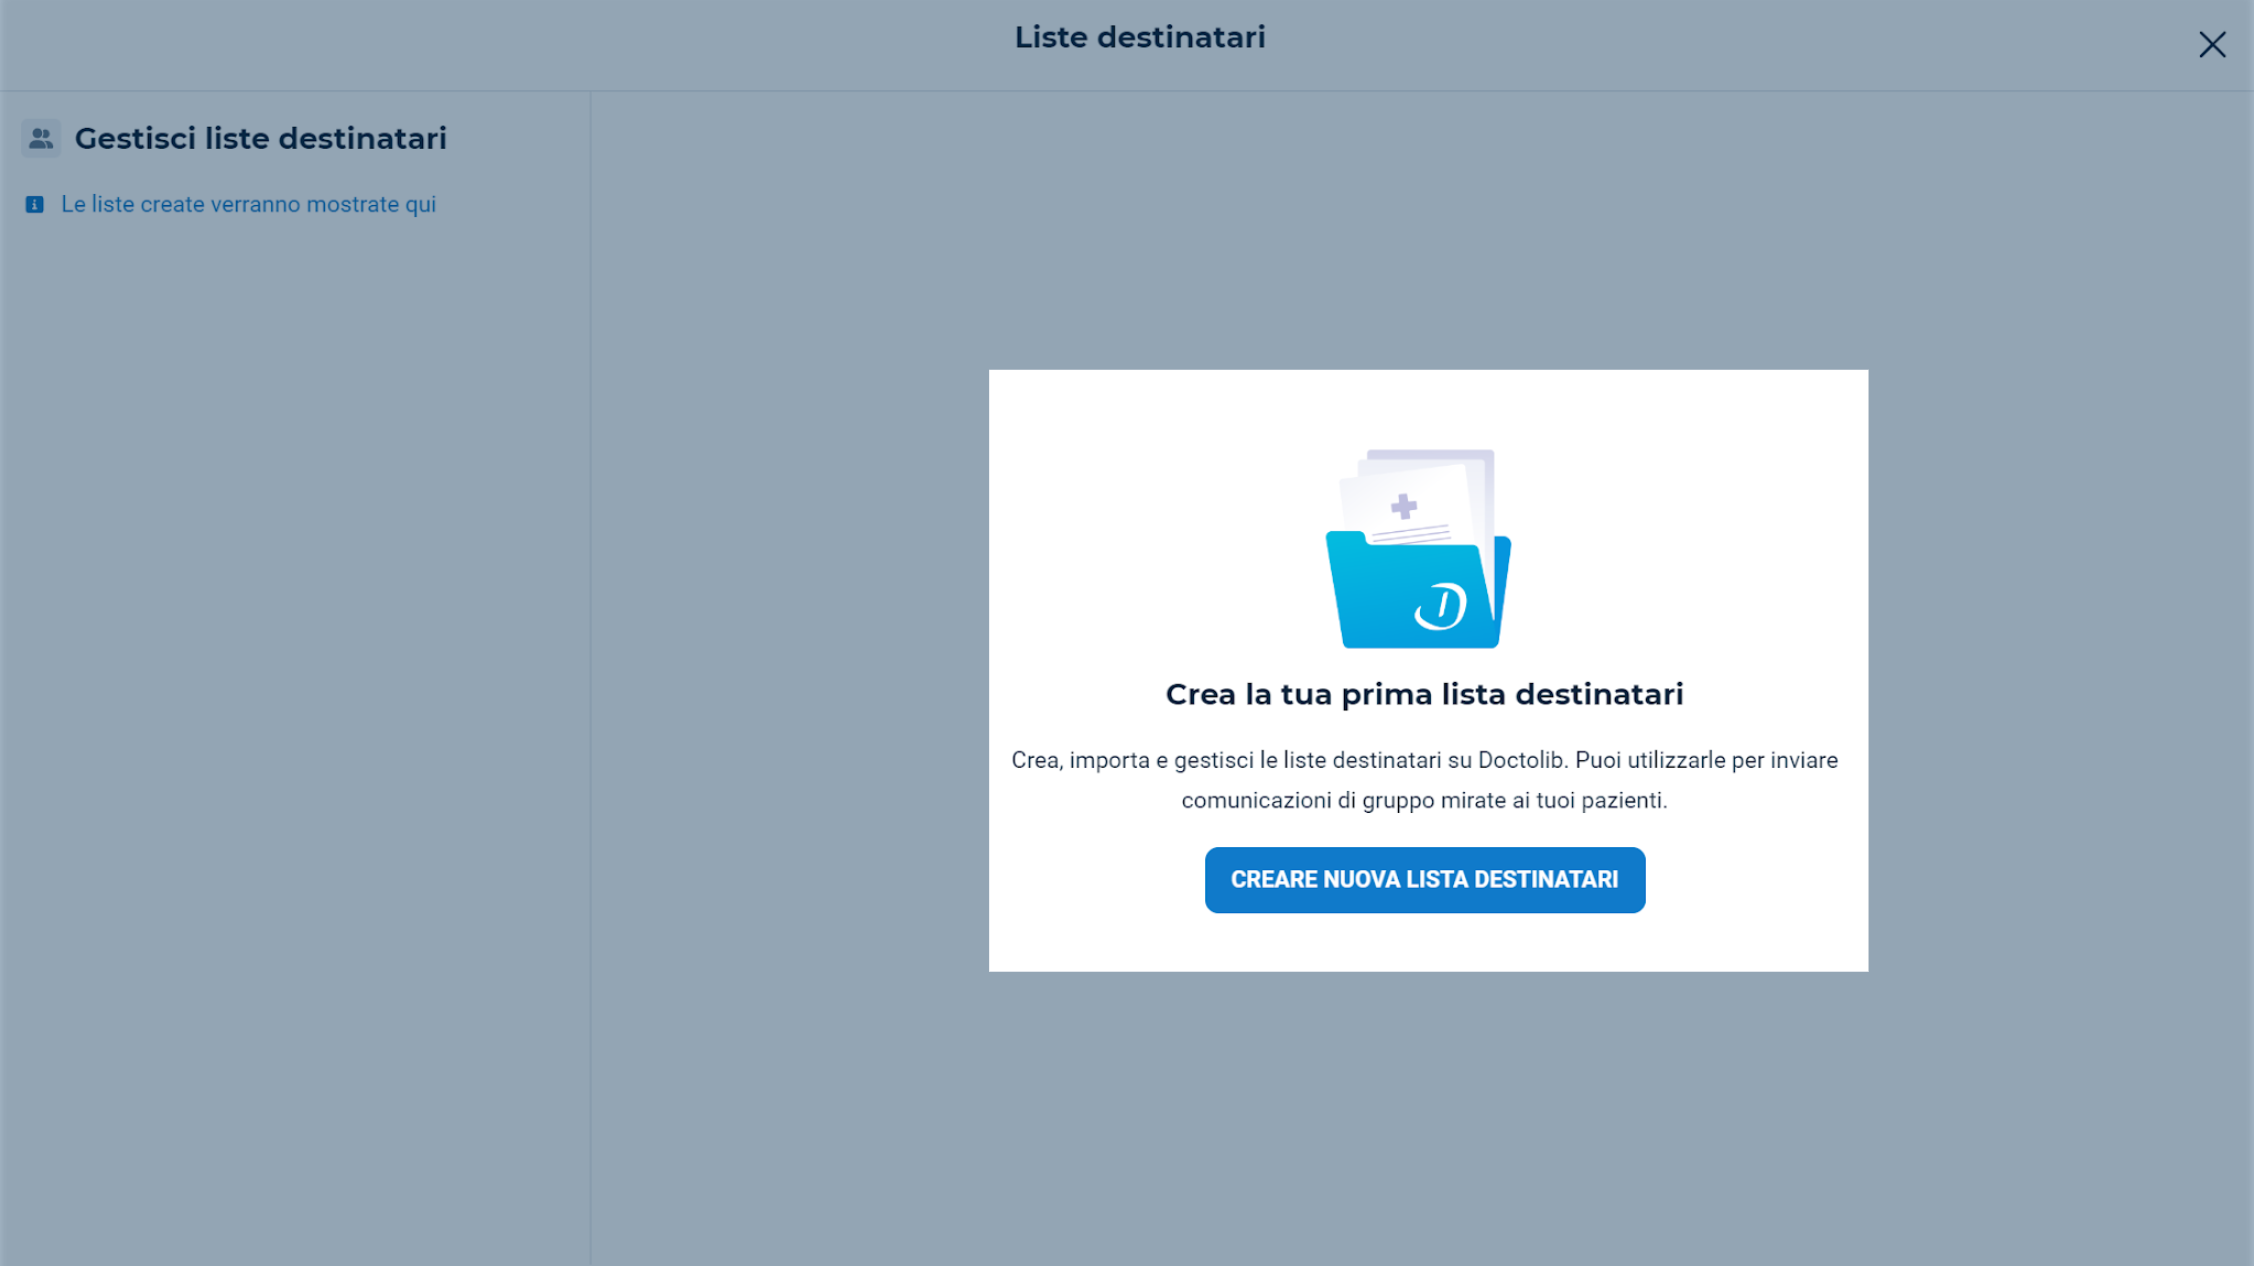Click the header bar left of the title
Screen dimensions: 2254x1266
pyautogui.click(x=500, y=45)
